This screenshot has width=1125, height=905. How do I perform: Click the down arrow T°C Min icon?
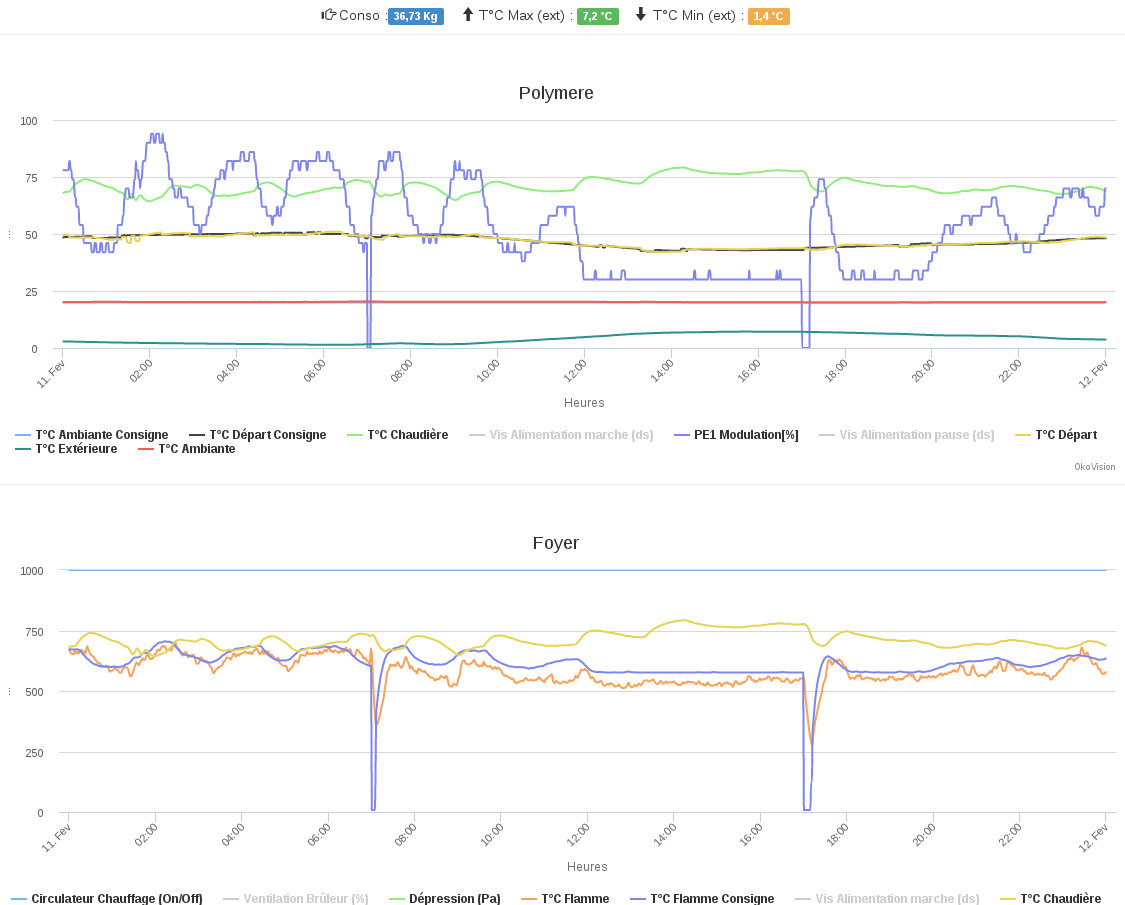click(641, 14)
